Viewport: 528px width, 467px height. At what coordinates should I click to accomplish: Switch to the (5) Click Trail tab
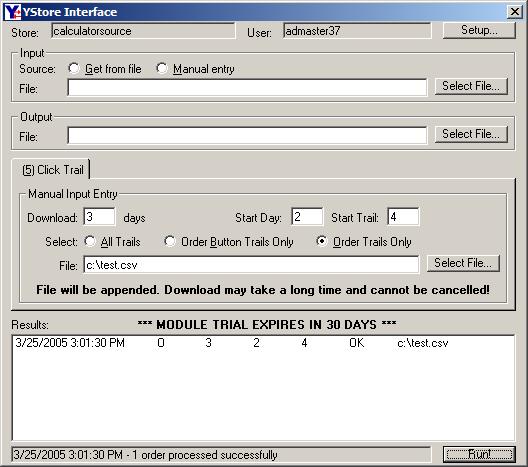tap(53, 170)
